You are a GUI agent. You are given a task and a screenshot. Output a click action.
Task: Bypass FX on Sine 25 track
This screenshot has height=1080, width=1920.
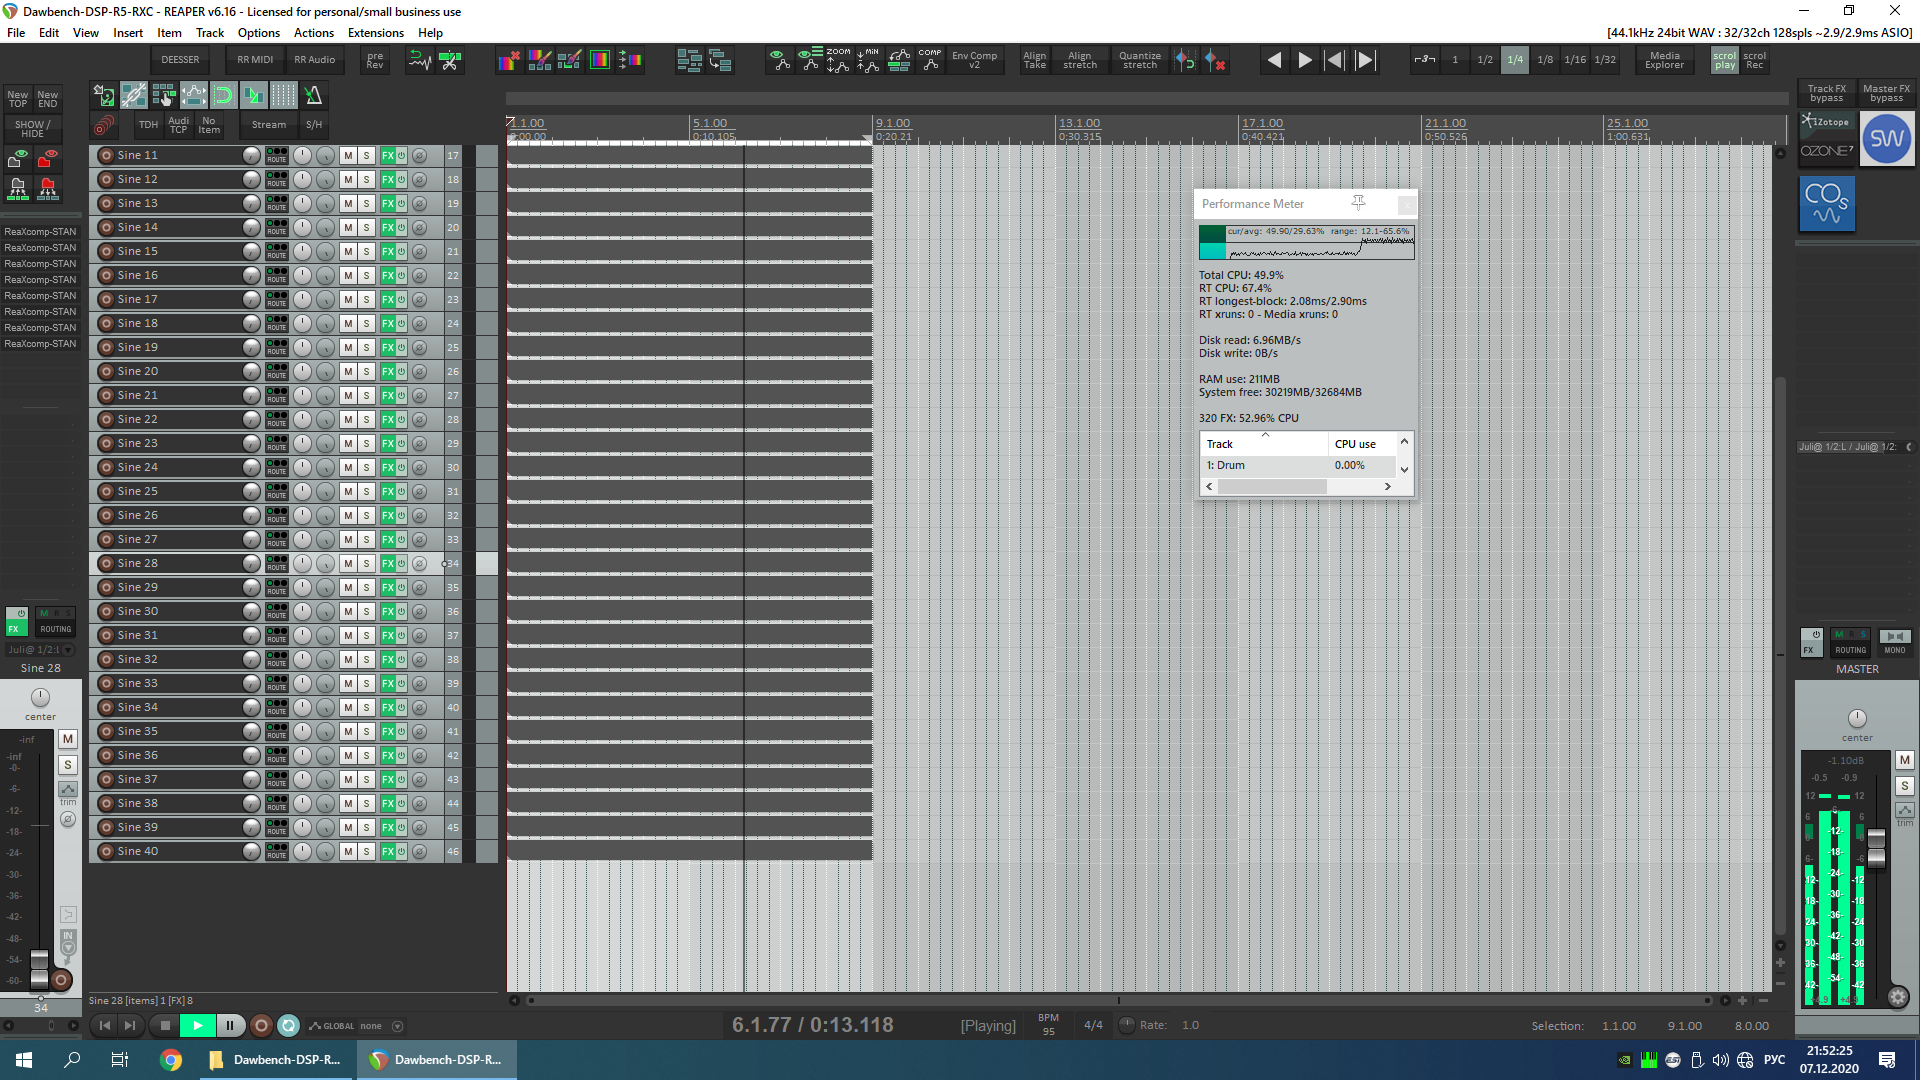[401, 491]
